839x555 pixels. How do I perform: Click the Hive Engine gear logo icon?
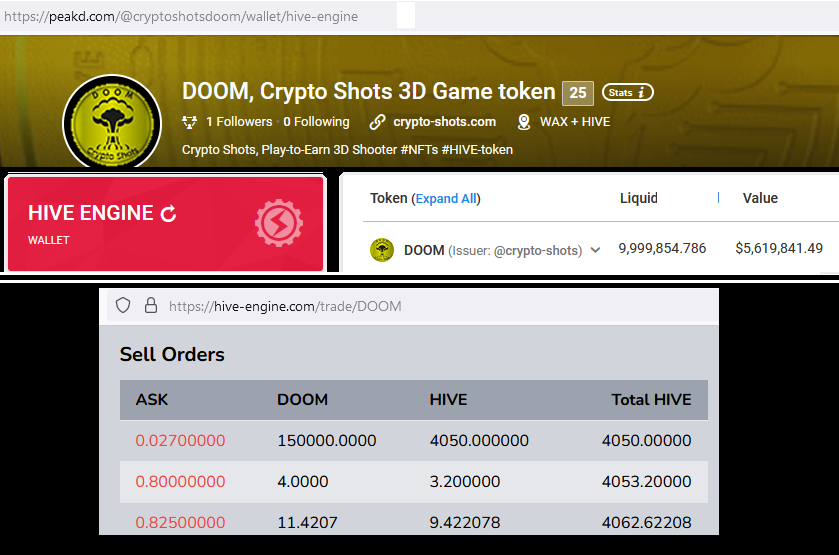click(x=279, y=223)
